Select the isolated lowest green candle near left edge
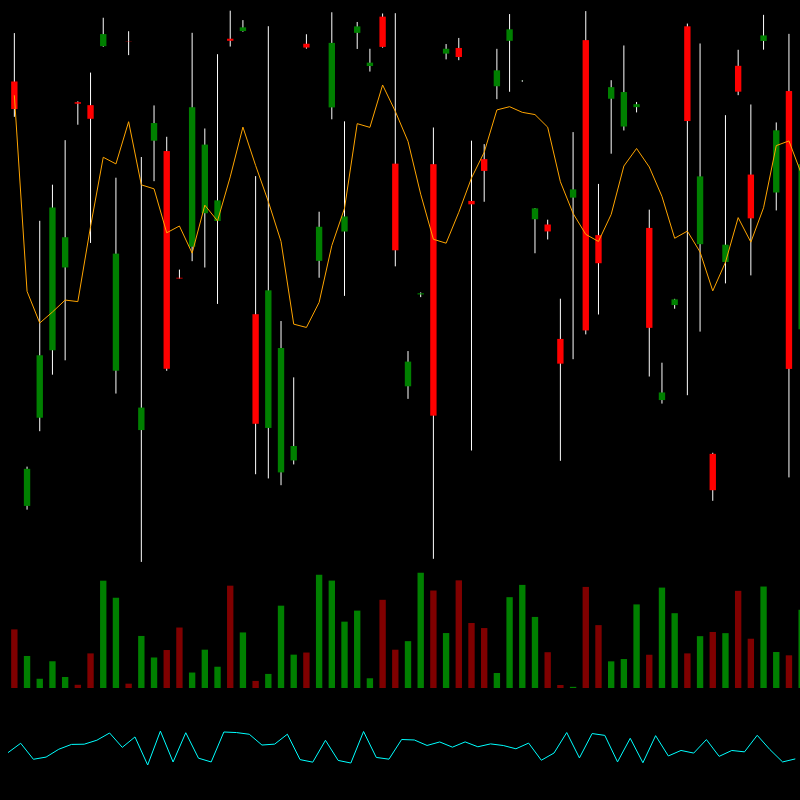Image resolution: width=800 pixels, height=800 pixels. [27, 487]
